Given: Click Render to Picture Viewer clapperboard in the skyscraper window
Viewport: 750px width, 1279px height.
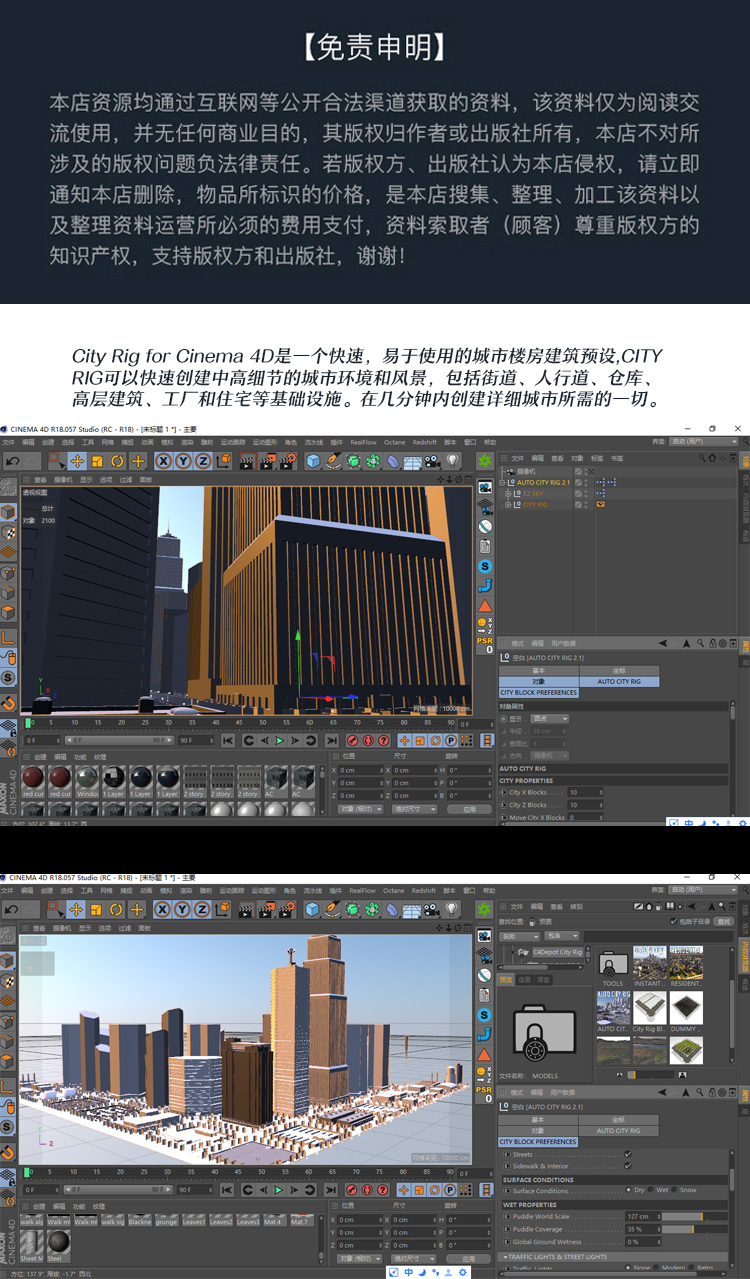Looking at the screenshot, I should pyautogui.click(x=266, y=461).
